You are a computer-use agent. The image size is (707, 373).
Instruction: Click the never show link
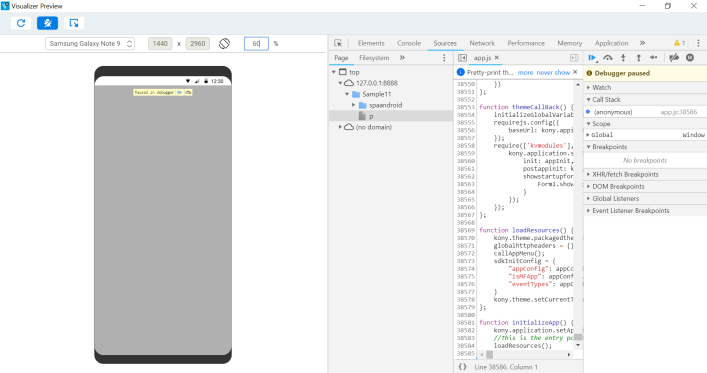[553, 73]
